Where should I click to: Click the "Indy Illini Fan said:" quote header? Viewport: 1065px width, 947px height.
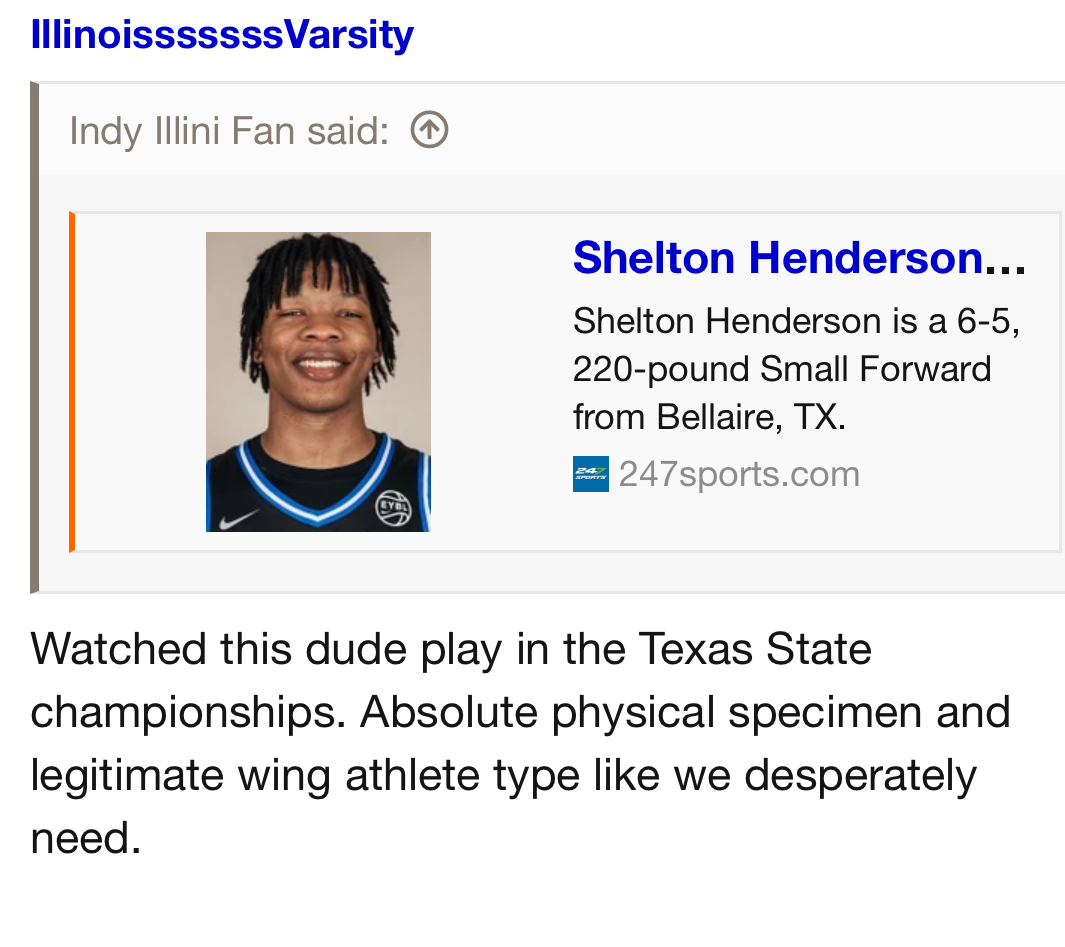(229, 131)
